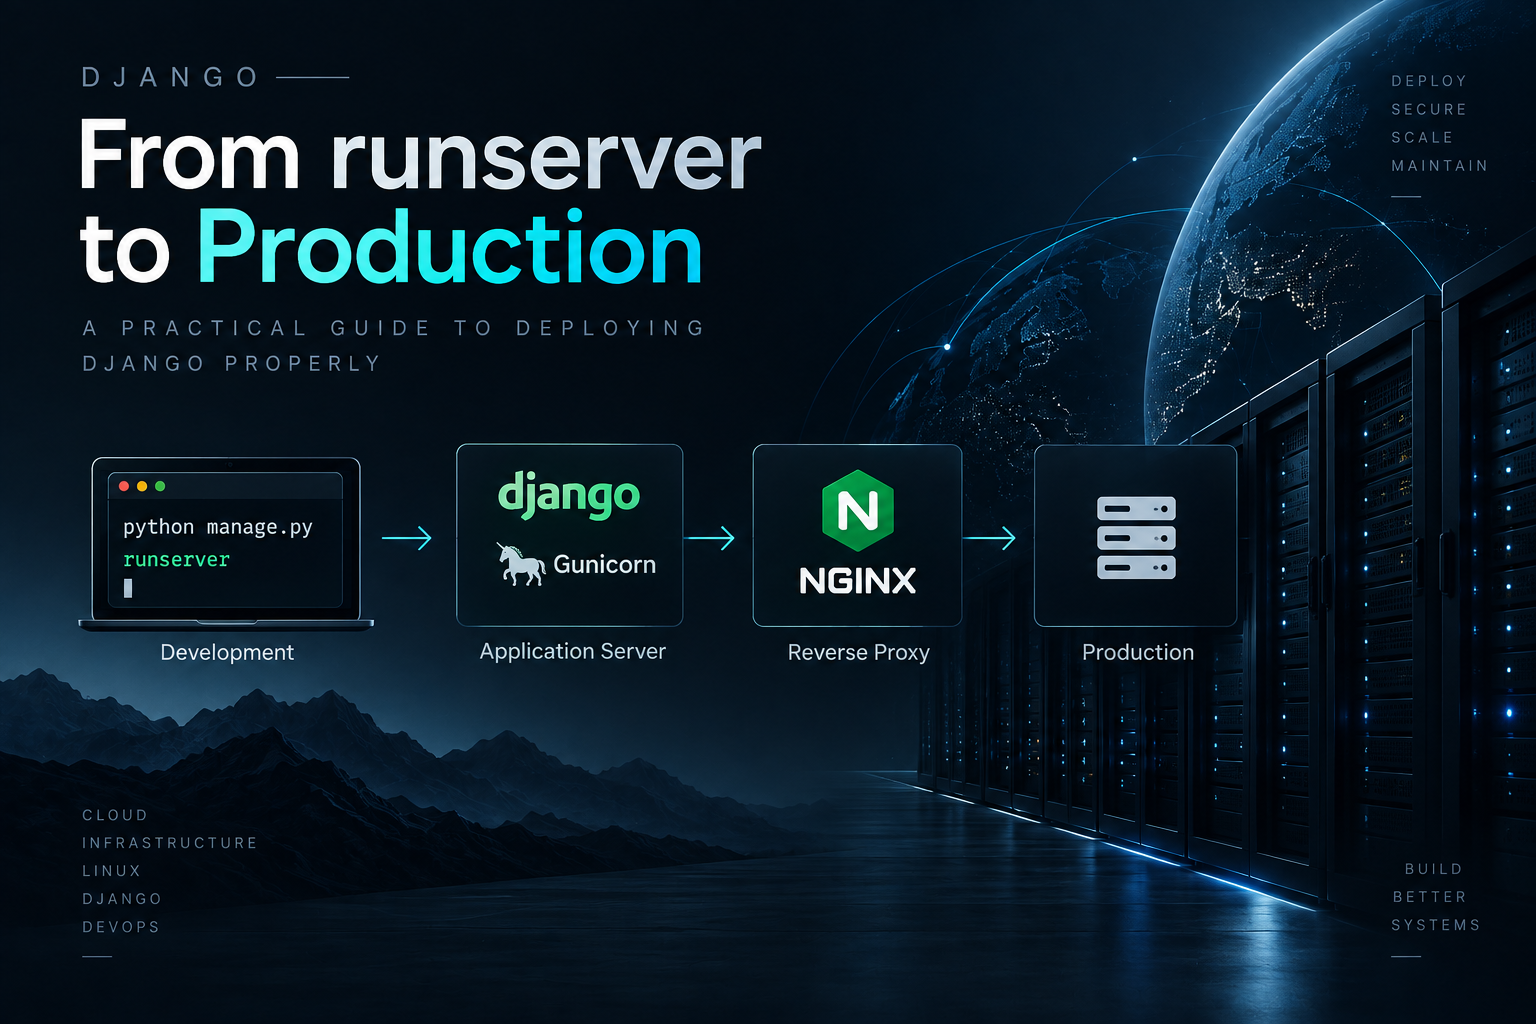Click 'LINUX' in the bottom-left list
Screen dimensions: 1536x1024
coord(111,871)
